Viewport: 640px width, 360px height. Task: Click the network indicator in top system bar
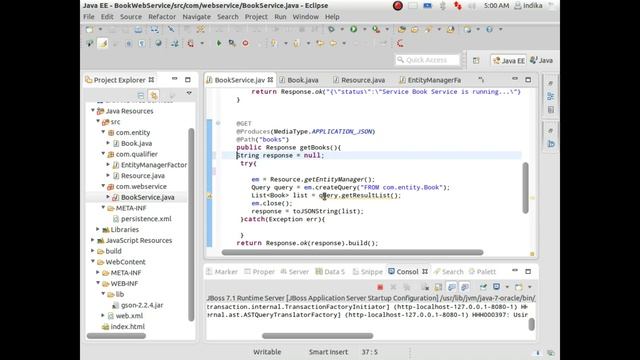[x=458, y=6]
